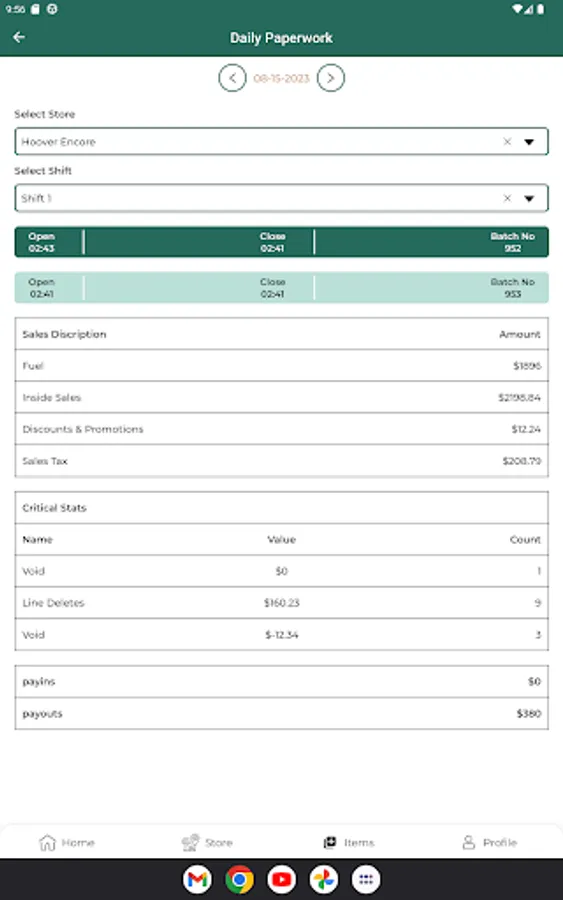This screenshot has width=563, height=900.
Task: Expand the Select Shift dropdown arrow
Action: [529, 199]
